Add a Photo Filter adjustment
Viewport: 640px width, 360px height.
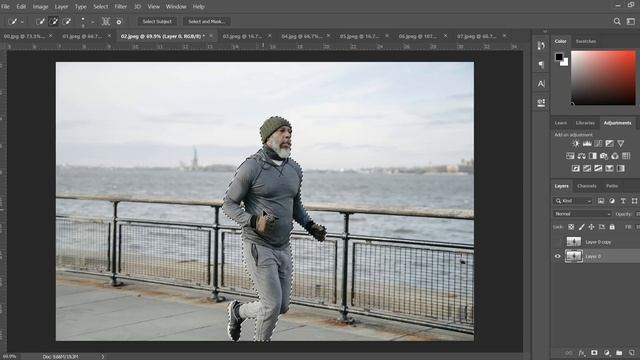pos(604,156)
